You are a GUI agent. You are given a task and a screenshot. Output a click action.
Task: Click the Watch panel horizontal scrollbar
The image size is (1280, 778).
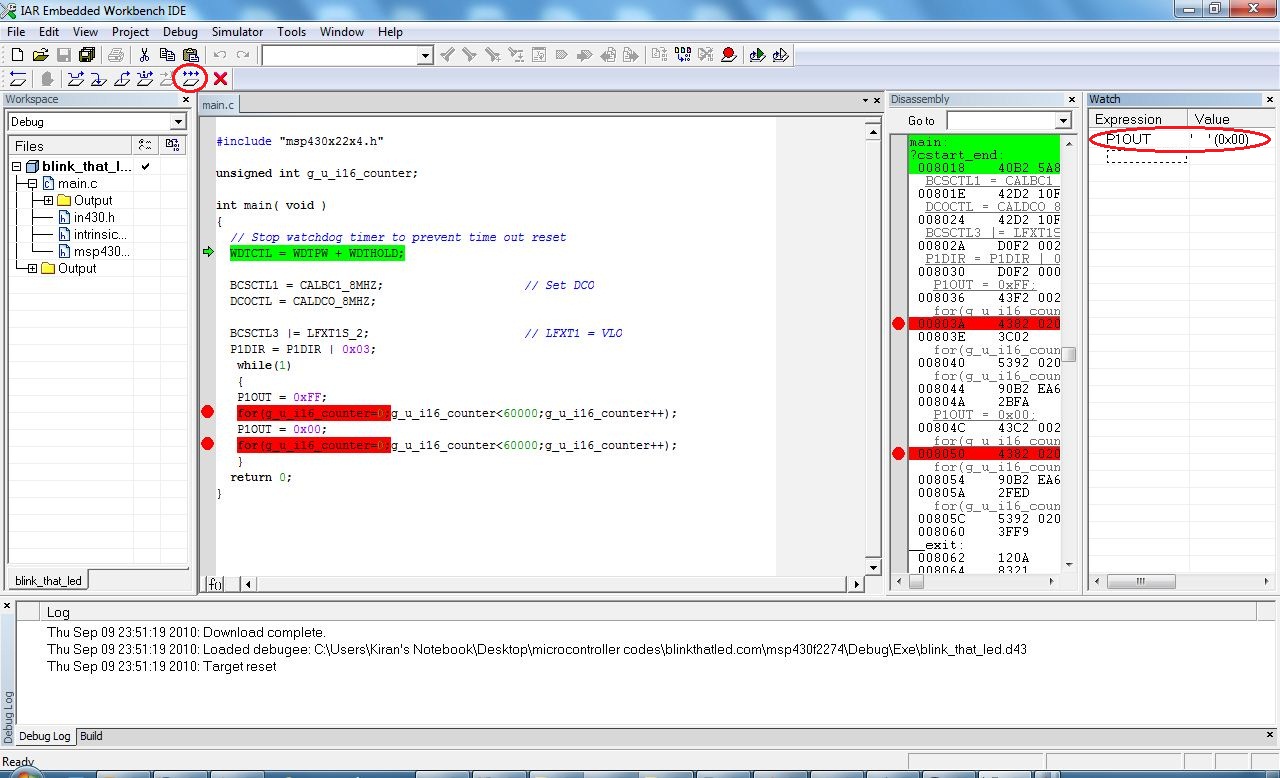click(x=1182, y=581)
